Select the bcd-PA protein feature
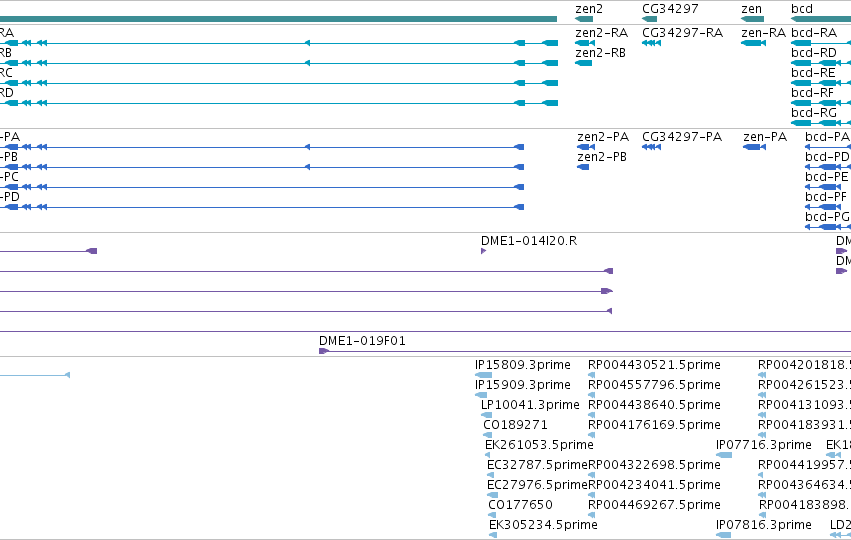This screenshot has height=540, width=851. pyautogui.click(x=828, y=147)
